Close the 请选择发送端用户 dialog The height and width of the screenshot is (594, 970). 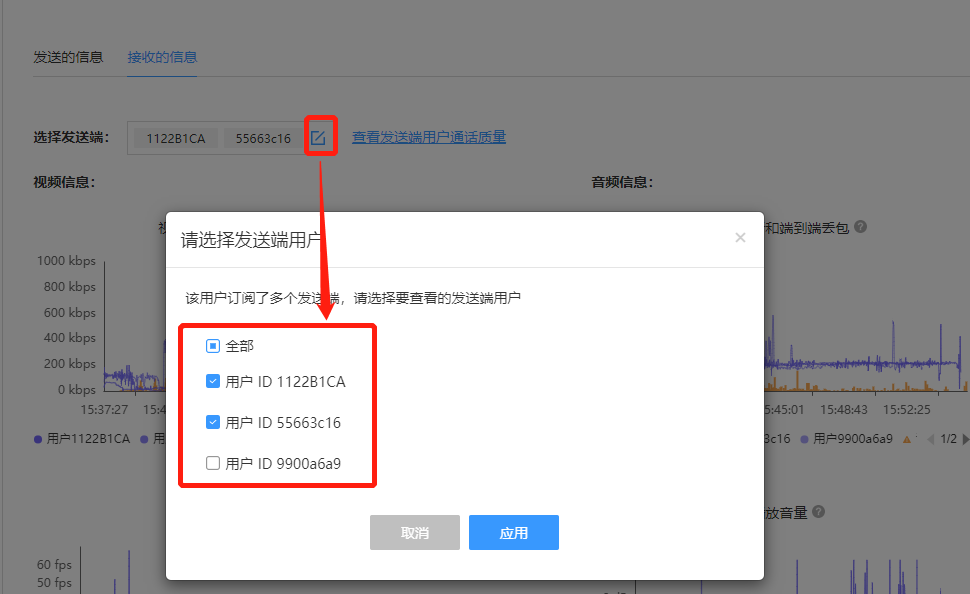pyautogui.click(x=740, y=238)
